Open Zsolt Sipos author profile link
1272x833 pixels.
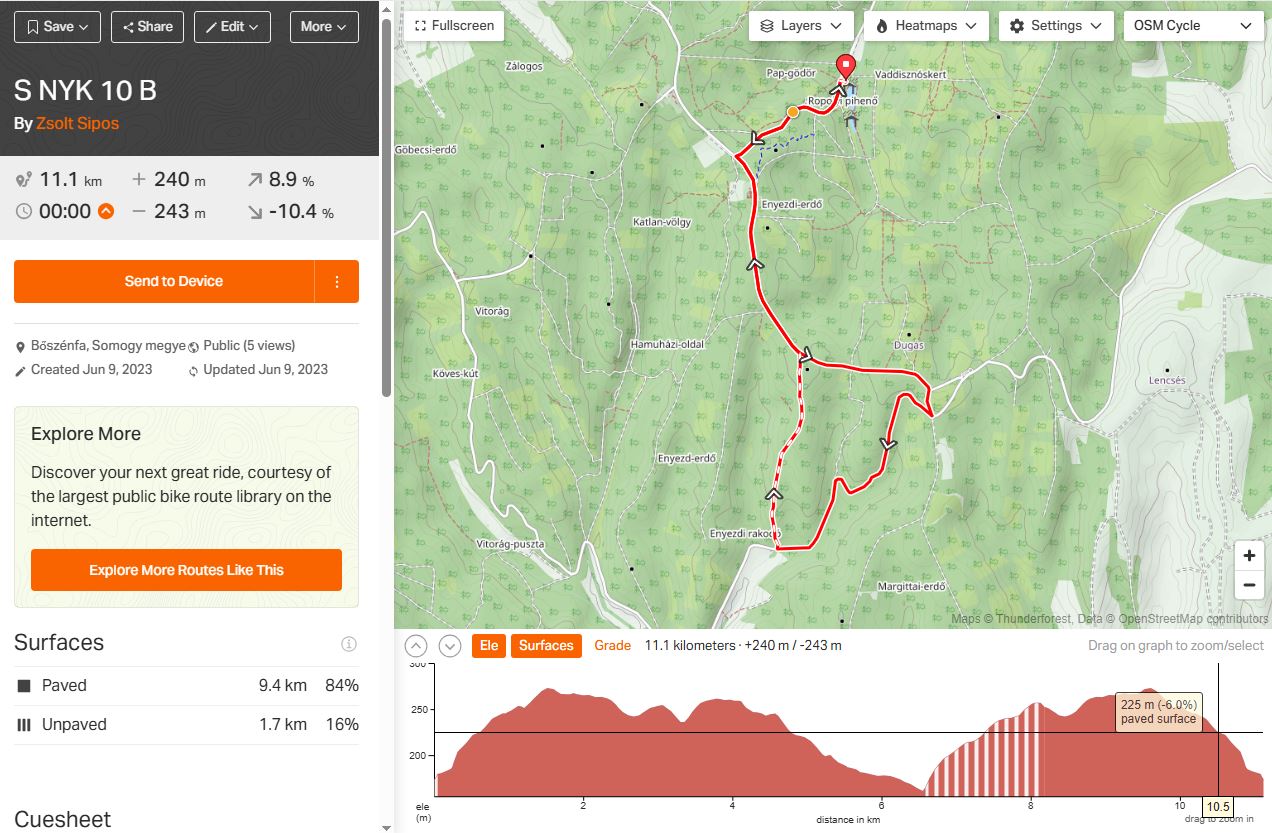(x=77, y=124)
